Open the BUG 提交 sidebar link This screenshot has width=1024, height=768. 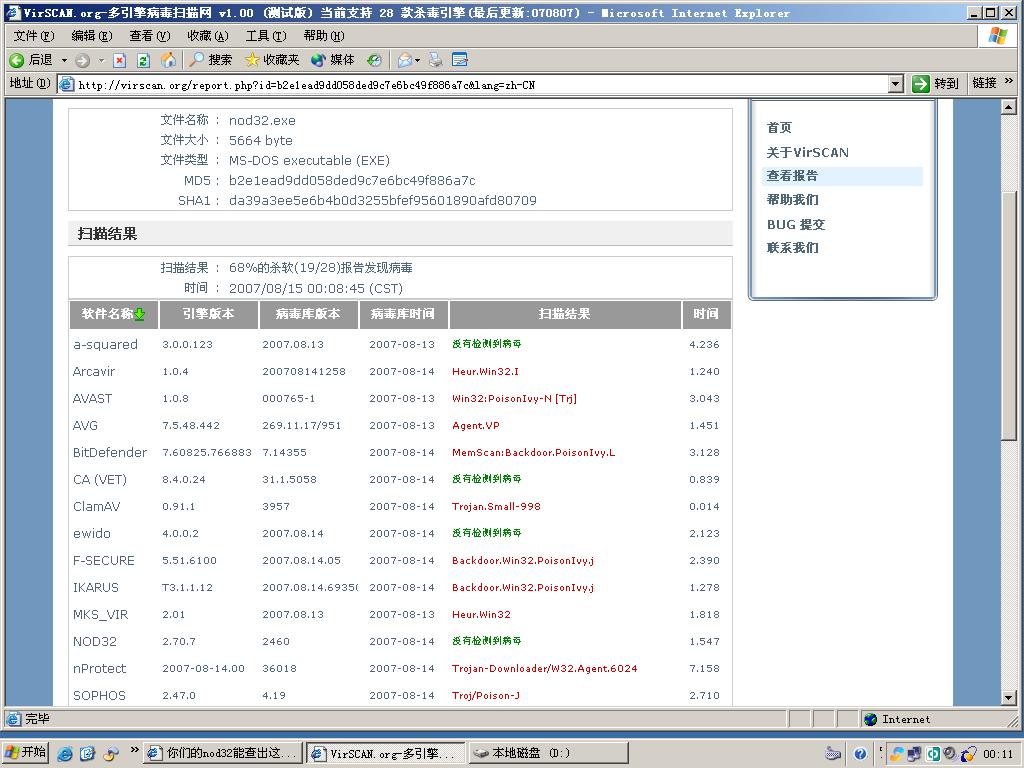pyautogui.click(x=795, y=224)
